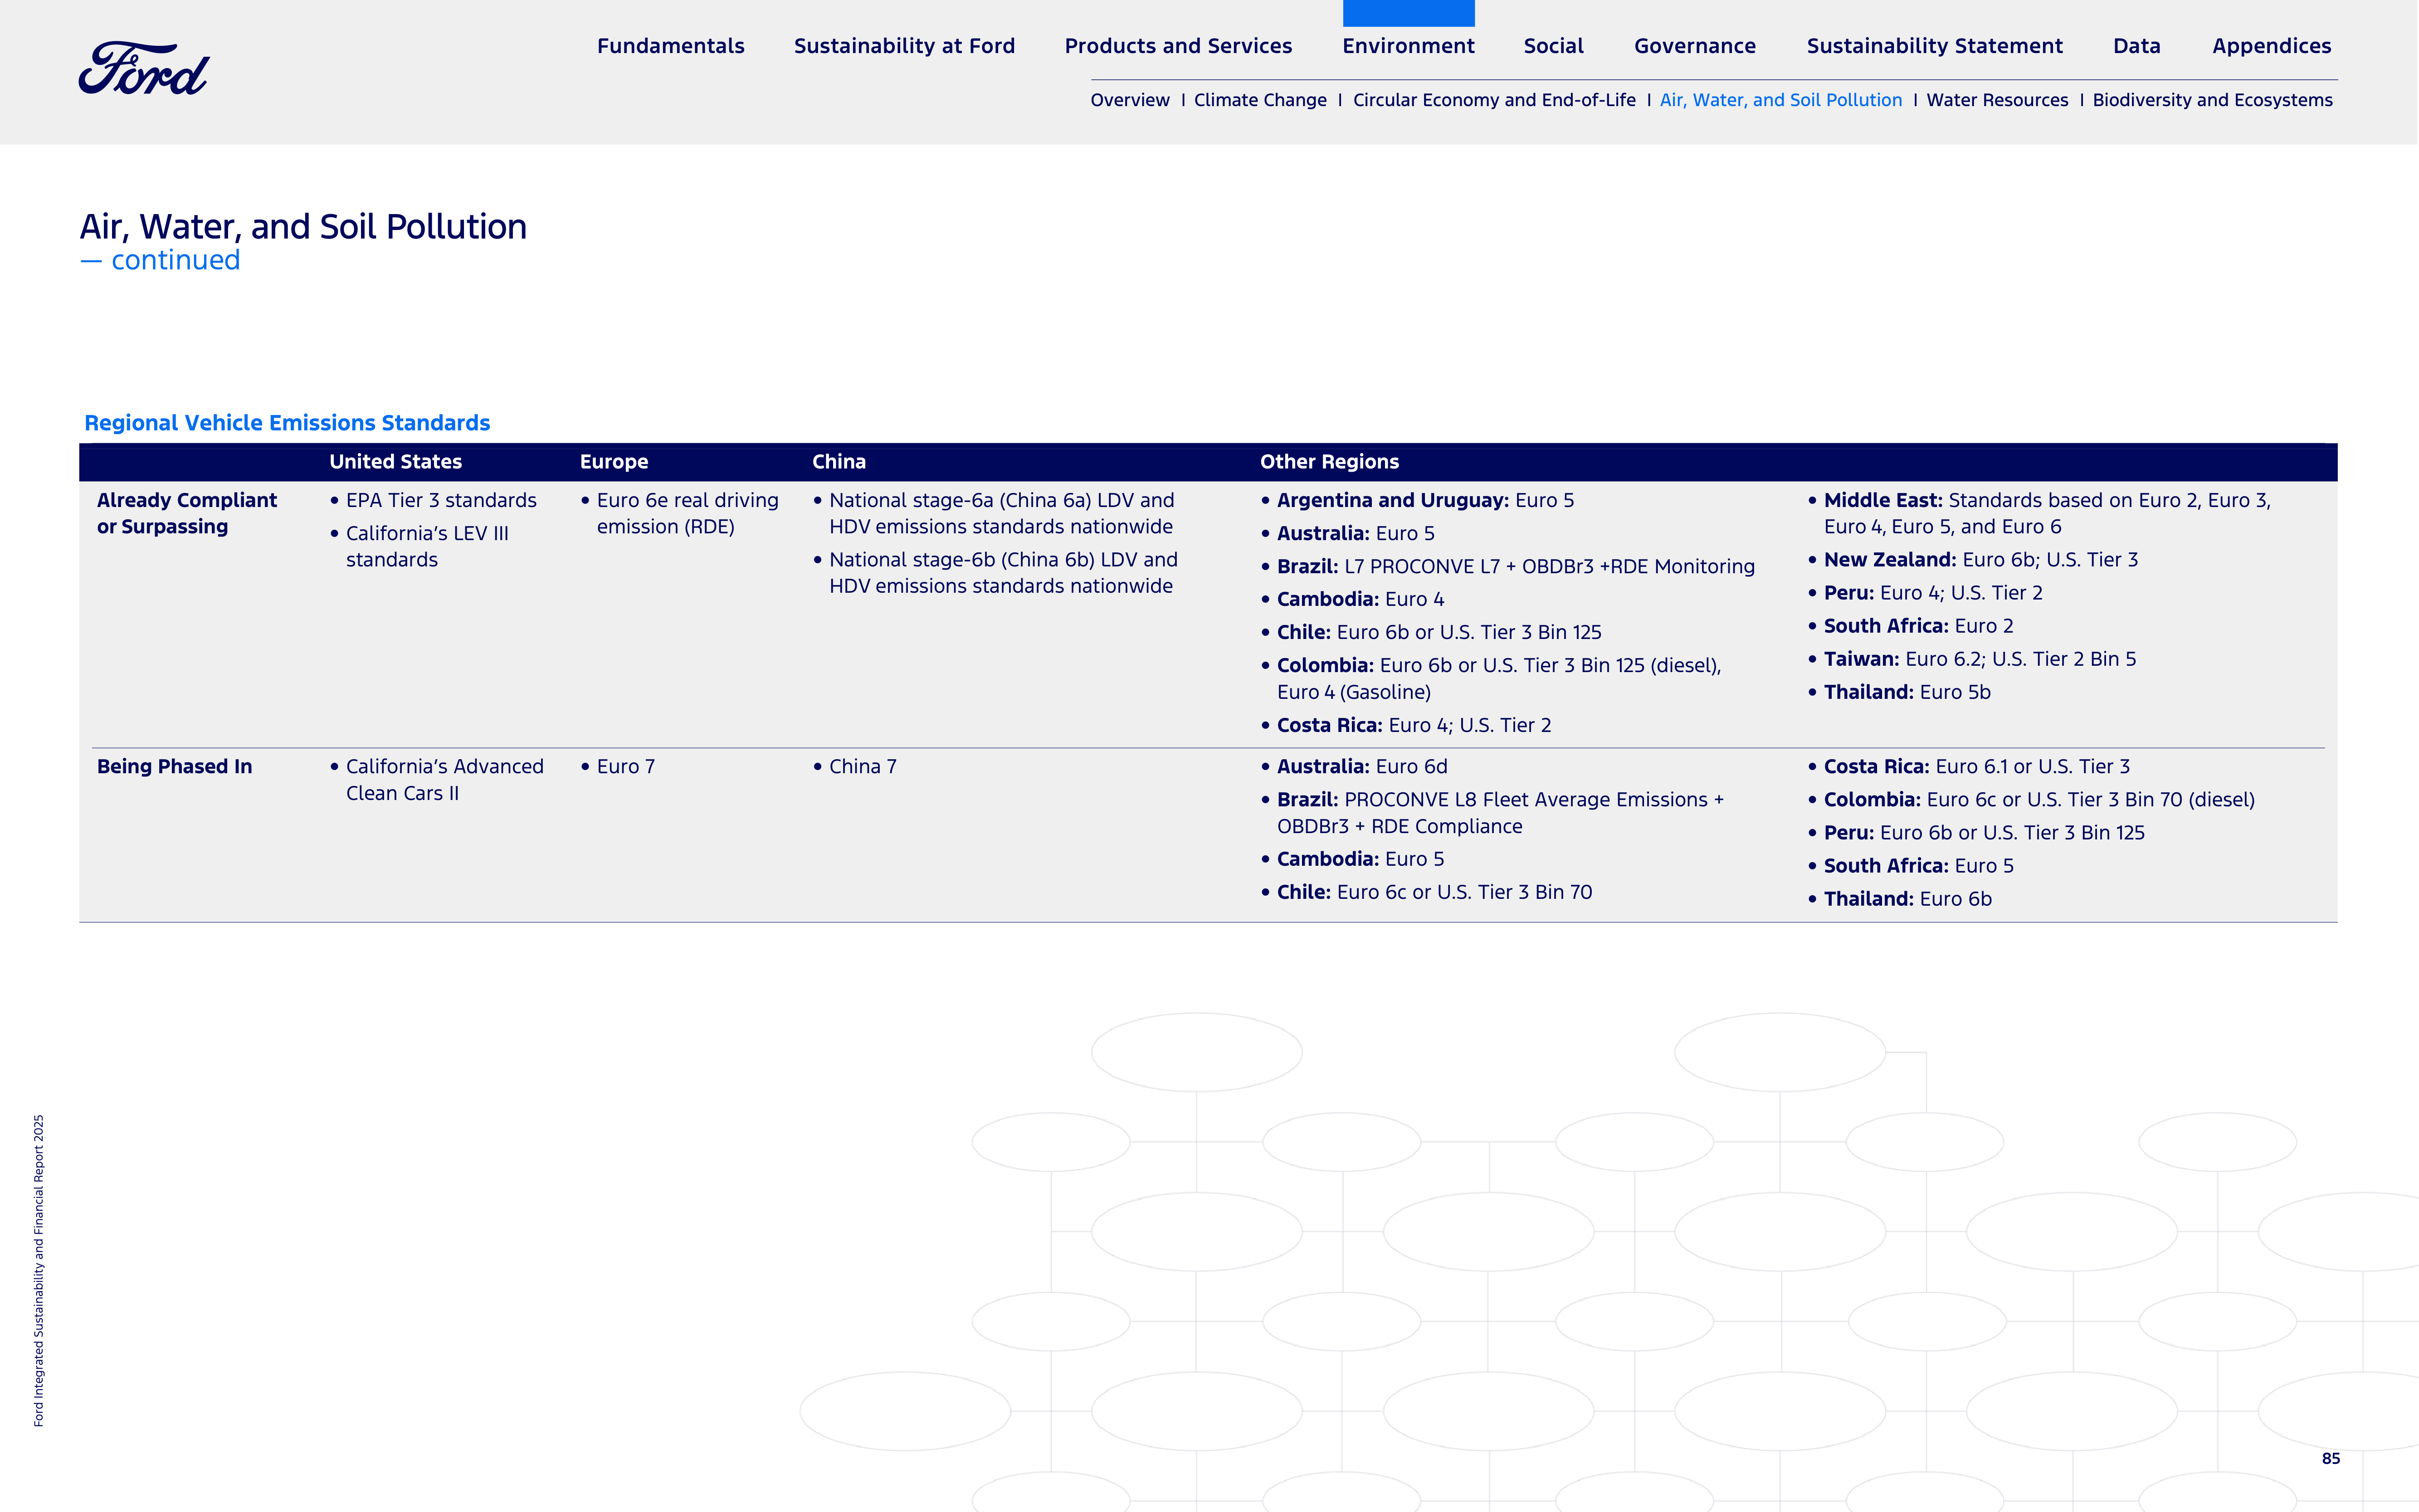The image size is (2419, 1512).
Task: Click 'Chile: Euro 6b or U.S. Tier 3 Bin 125'
Action: click(1439, 633)
